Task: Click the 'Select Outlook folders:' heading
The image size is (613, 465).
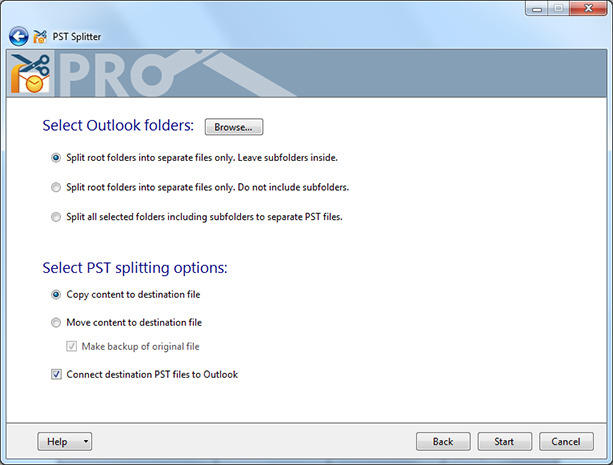Action: click(x=118, y=126)
